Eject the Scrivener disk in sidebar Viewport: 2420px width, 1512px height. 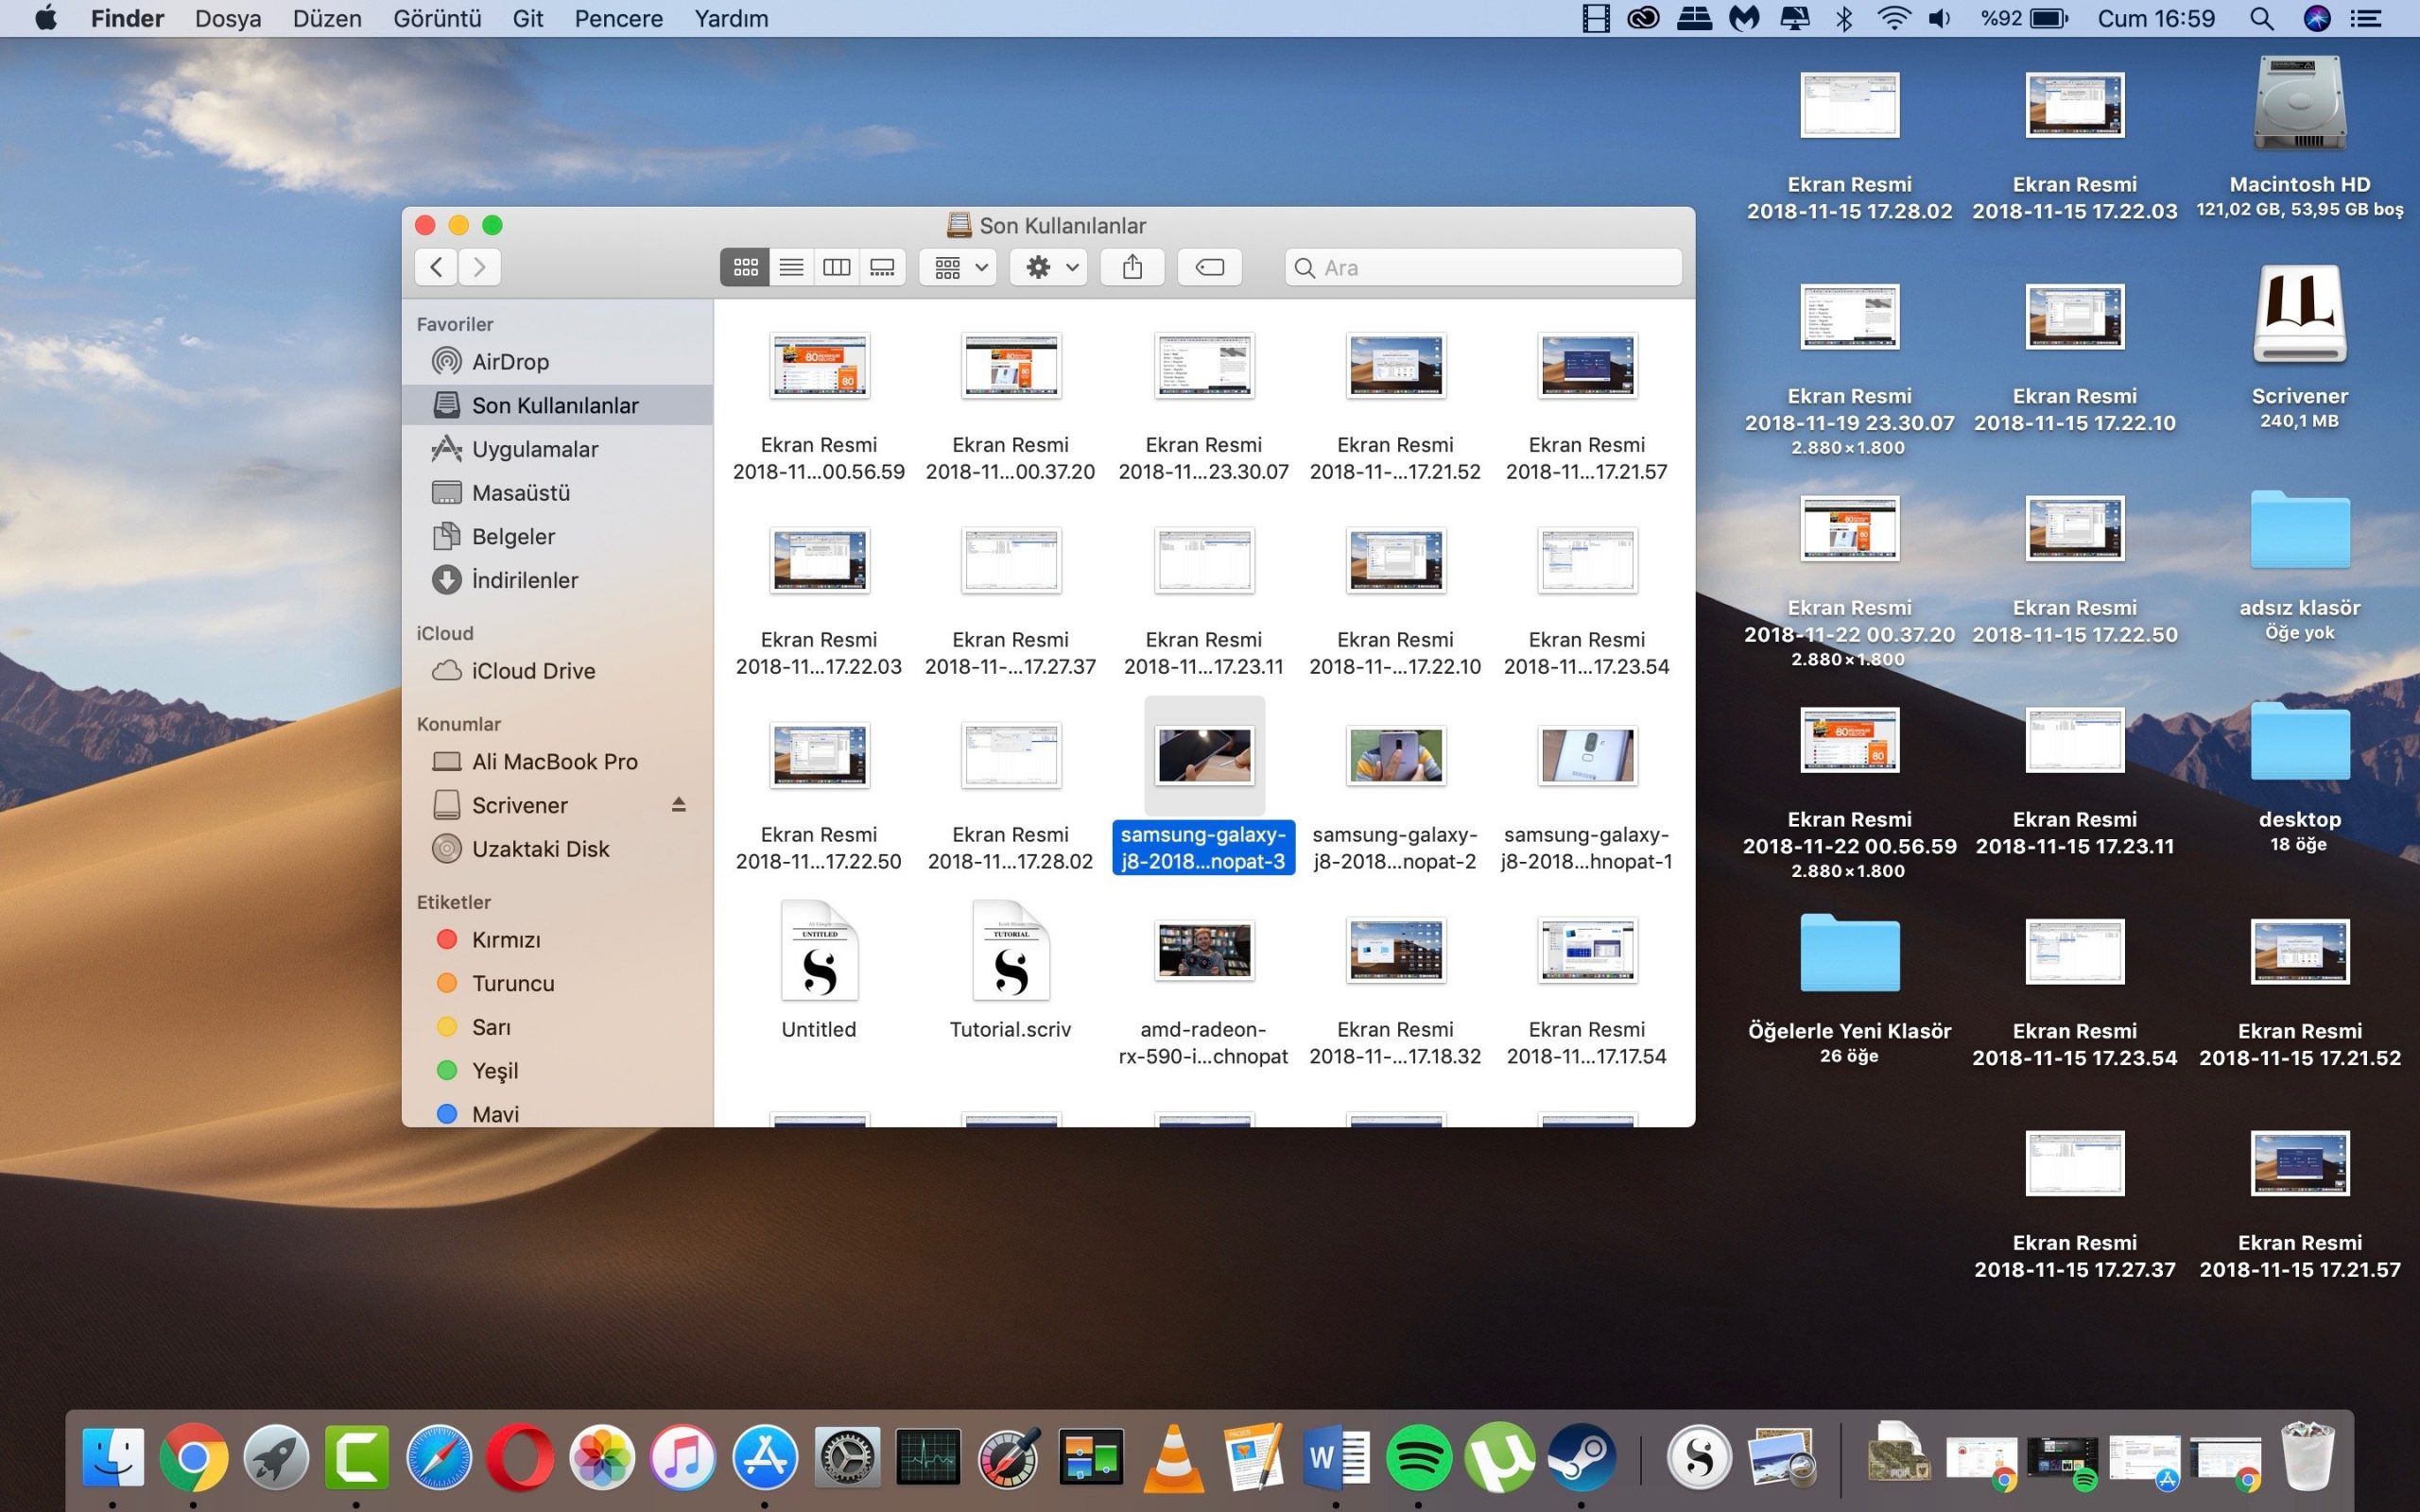679,805
